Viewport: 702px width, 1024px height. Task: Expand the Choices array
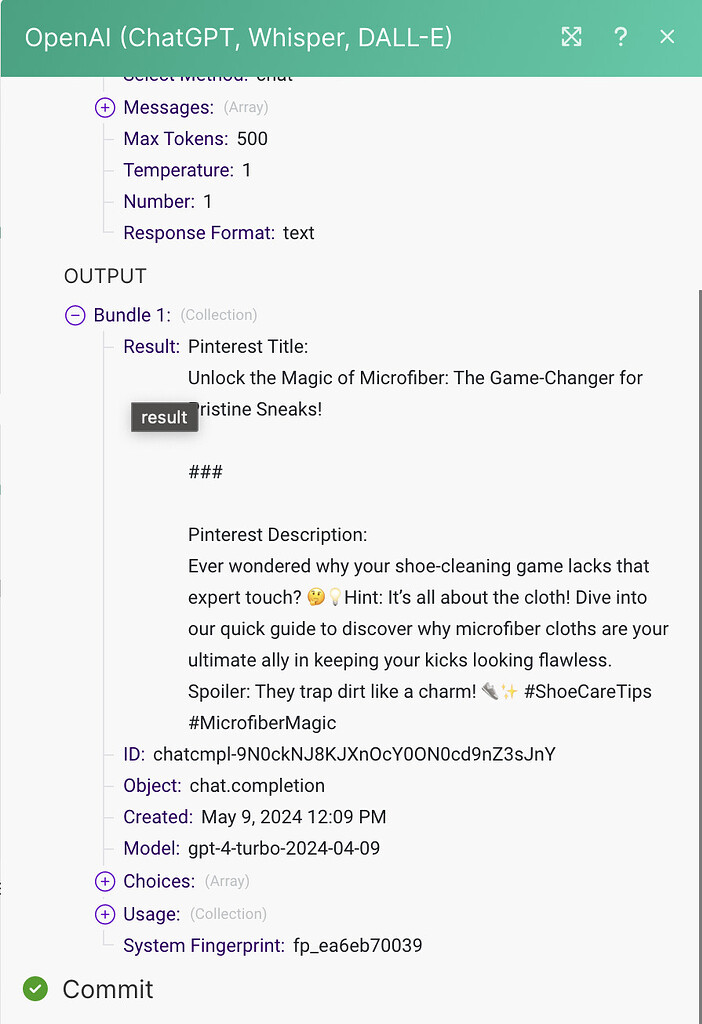[x=105, y=881]
